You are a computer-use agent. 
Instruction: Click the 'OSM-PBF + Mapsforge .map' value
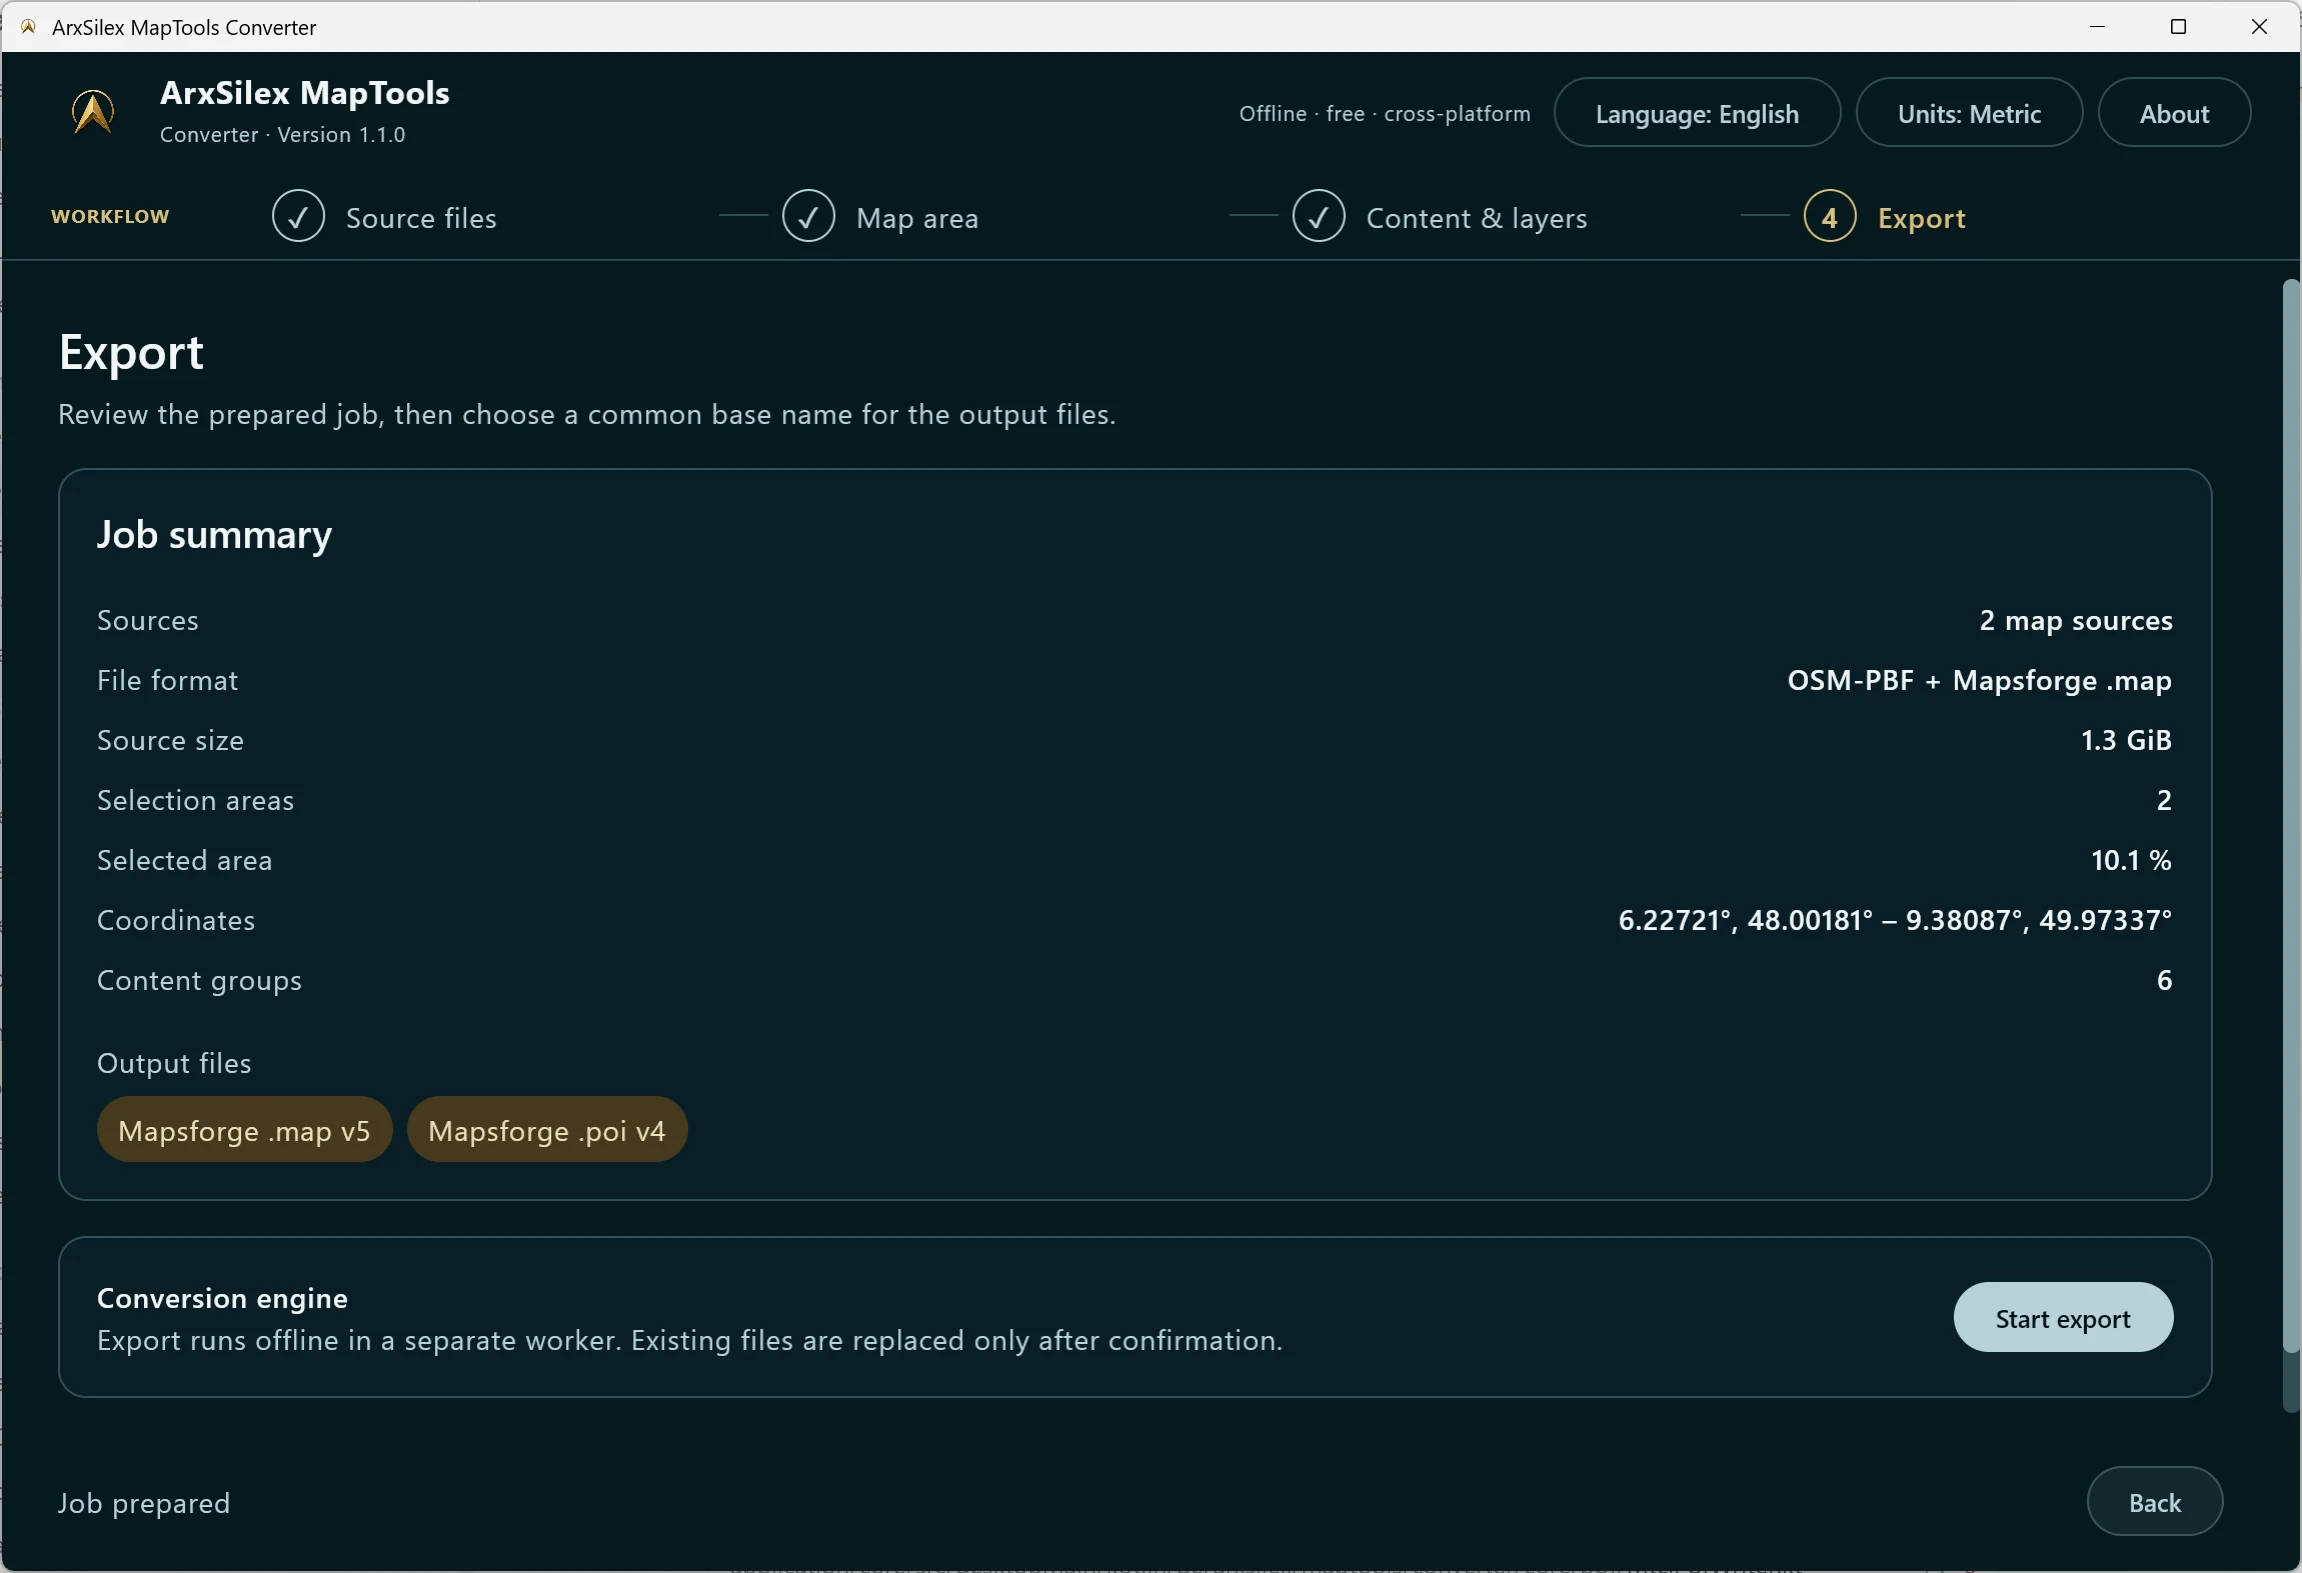1979,680
